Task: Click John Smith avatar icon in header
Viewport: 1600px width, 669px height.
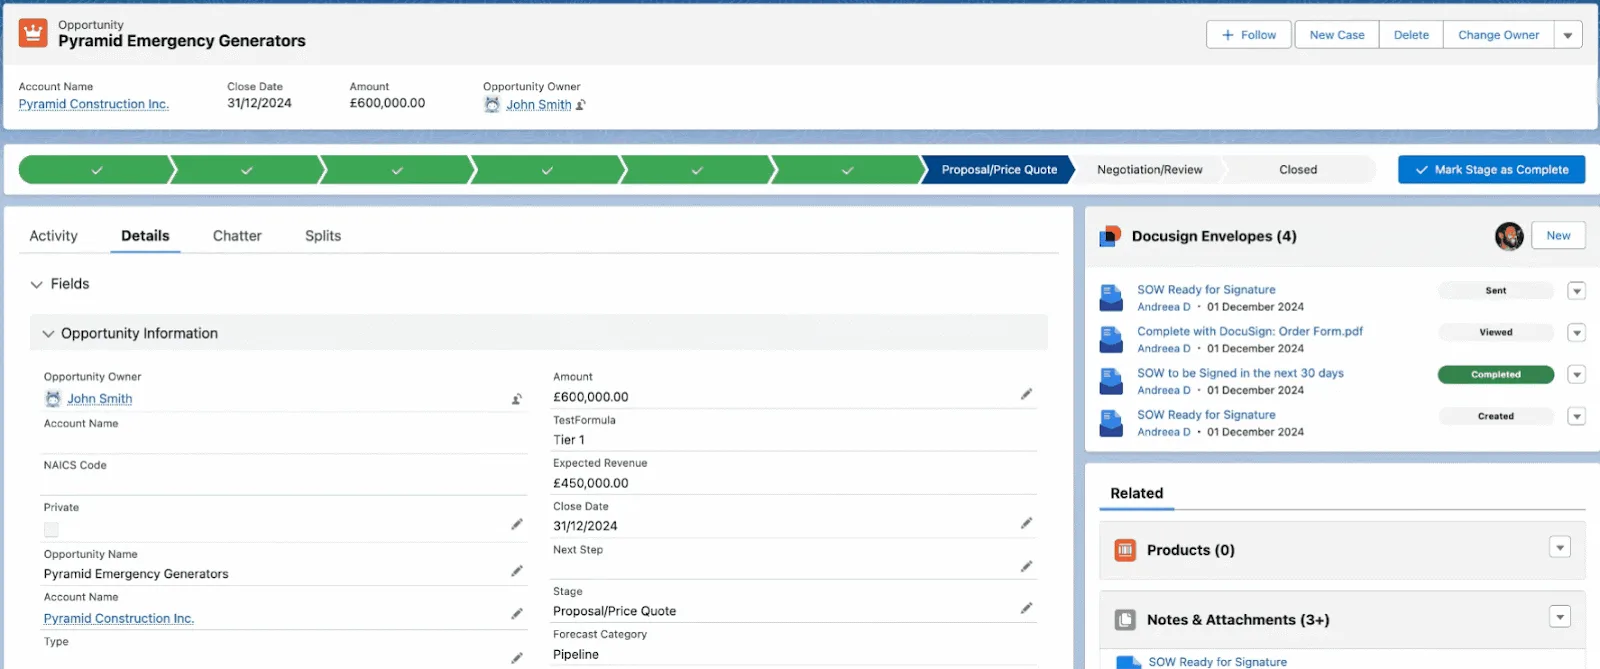Action: click(x=492, y=104)
